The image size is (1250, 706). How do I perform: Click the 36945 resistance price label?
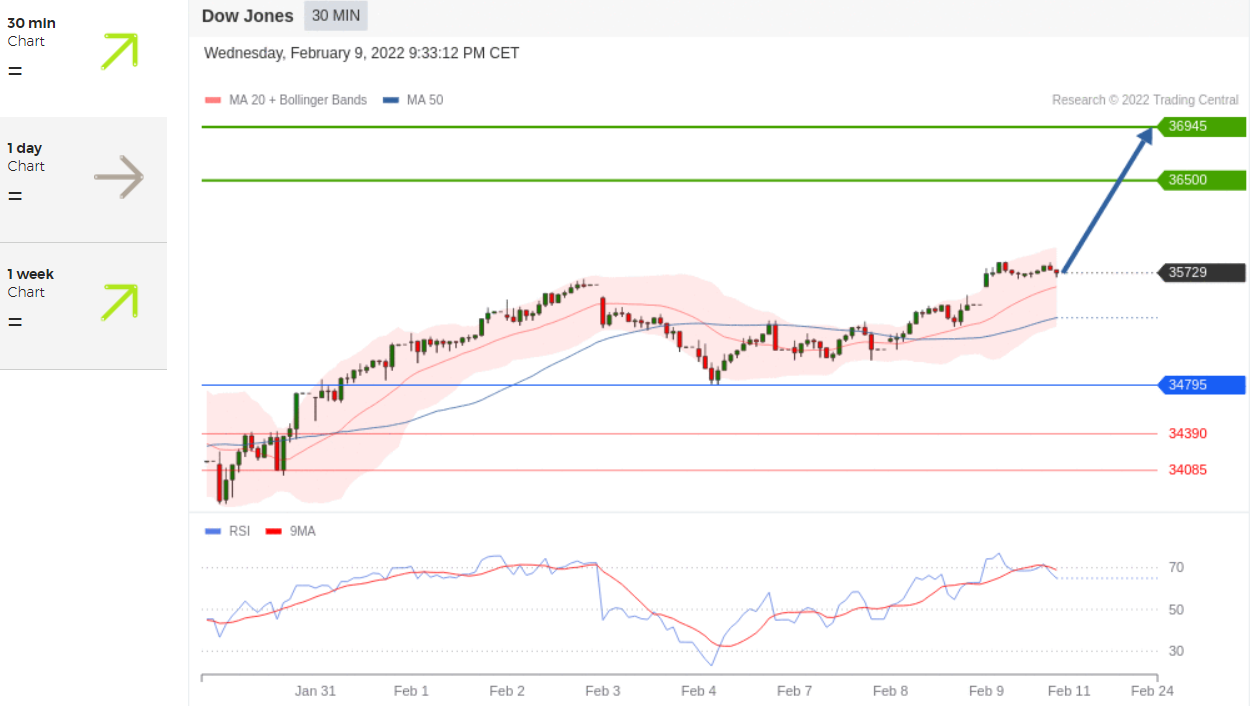pos(1201,127)
